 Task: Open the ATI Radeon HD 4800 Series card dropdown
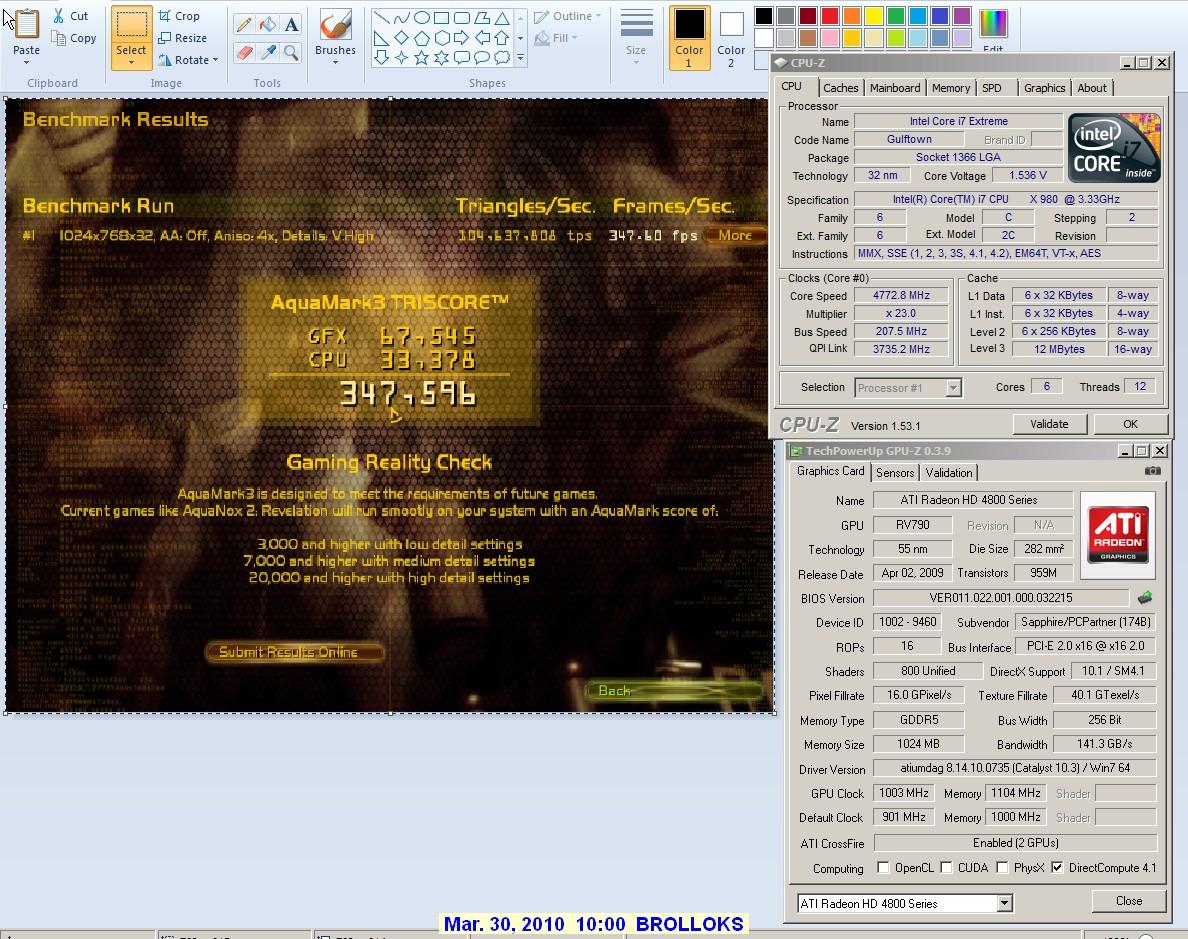(x=1004, y=903)
